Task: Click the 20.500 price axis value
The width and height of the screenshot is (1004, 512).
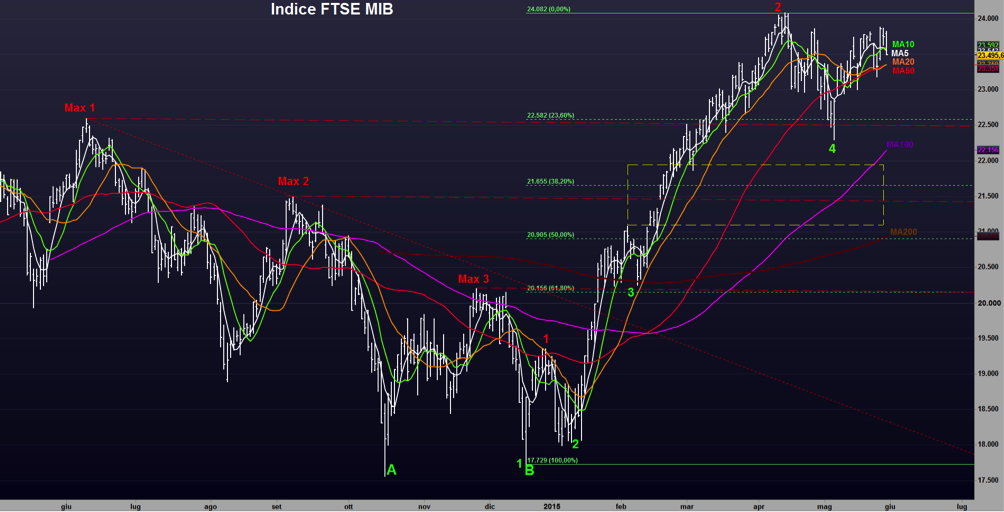Action: click(x=987, y=267)
